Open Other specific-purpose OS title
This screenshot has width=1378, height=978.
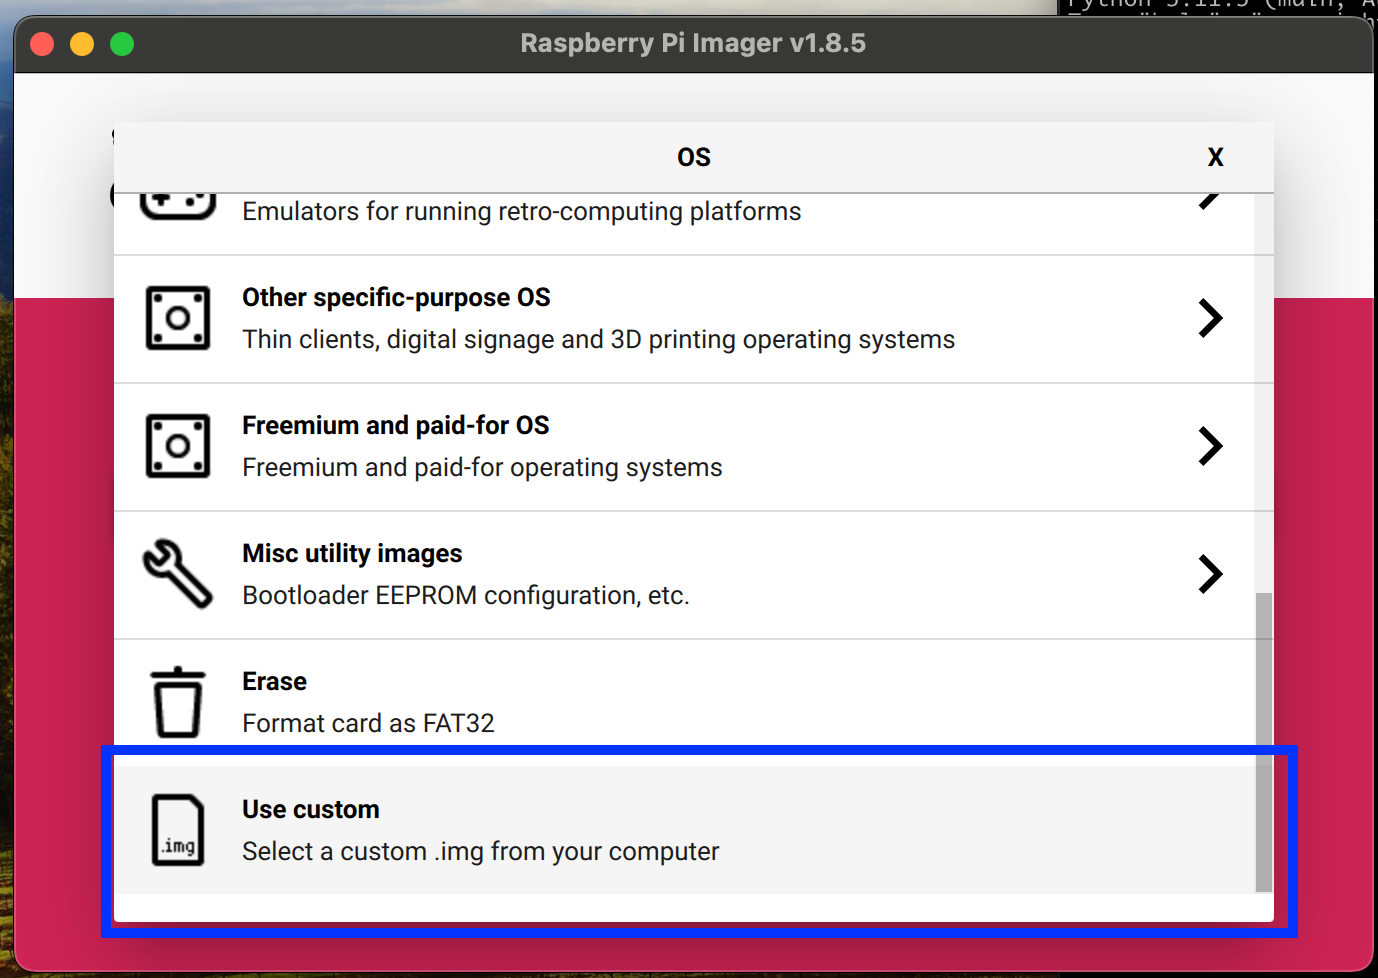click(396, 297)
